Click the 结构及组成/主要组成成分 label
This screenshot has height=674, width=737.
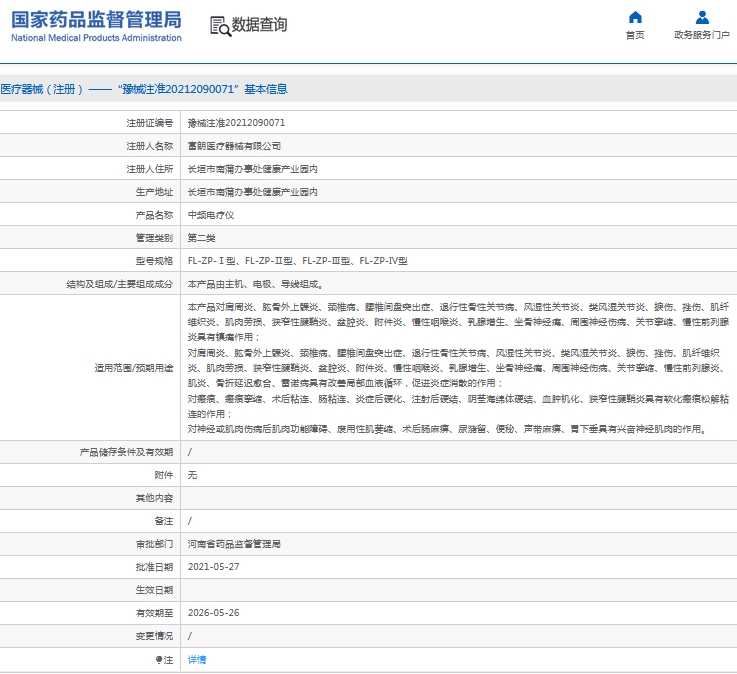point(119,284)
